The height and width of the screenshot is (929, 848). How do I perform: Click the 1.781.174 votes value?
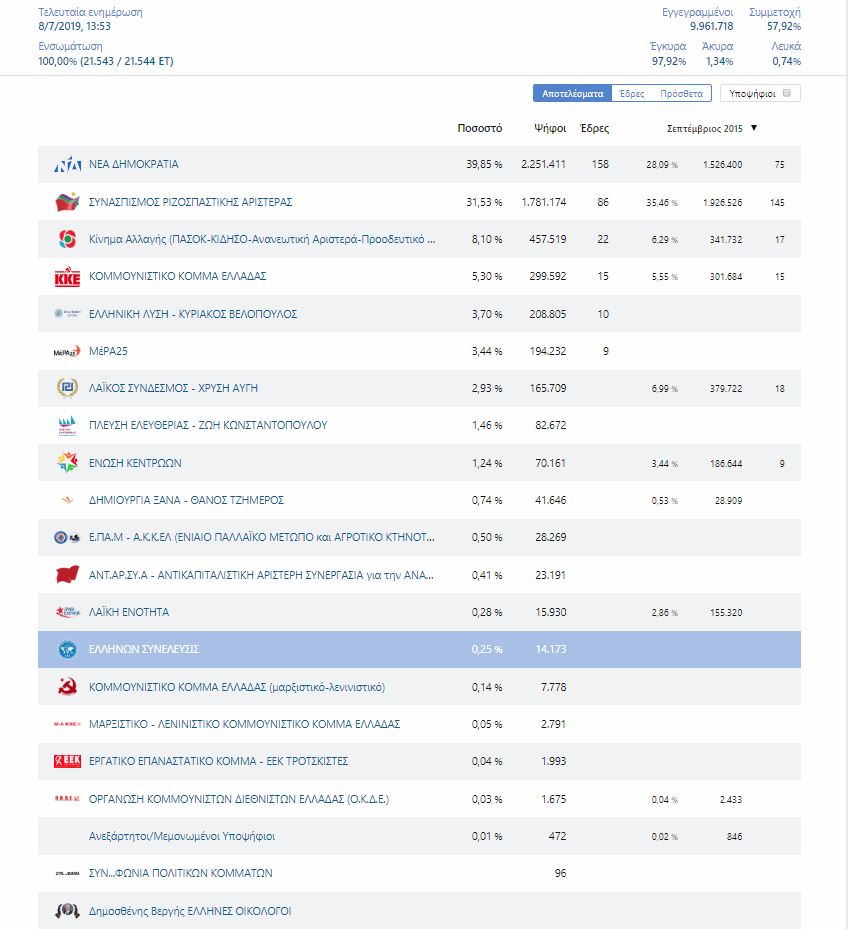coord(543,202)
